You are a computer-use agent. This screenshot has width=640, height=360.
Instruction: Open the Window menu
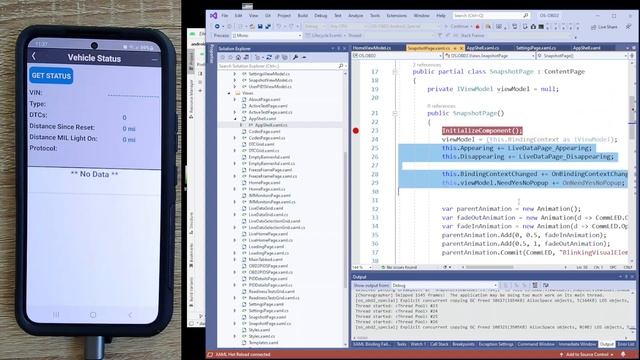(422, 16)
